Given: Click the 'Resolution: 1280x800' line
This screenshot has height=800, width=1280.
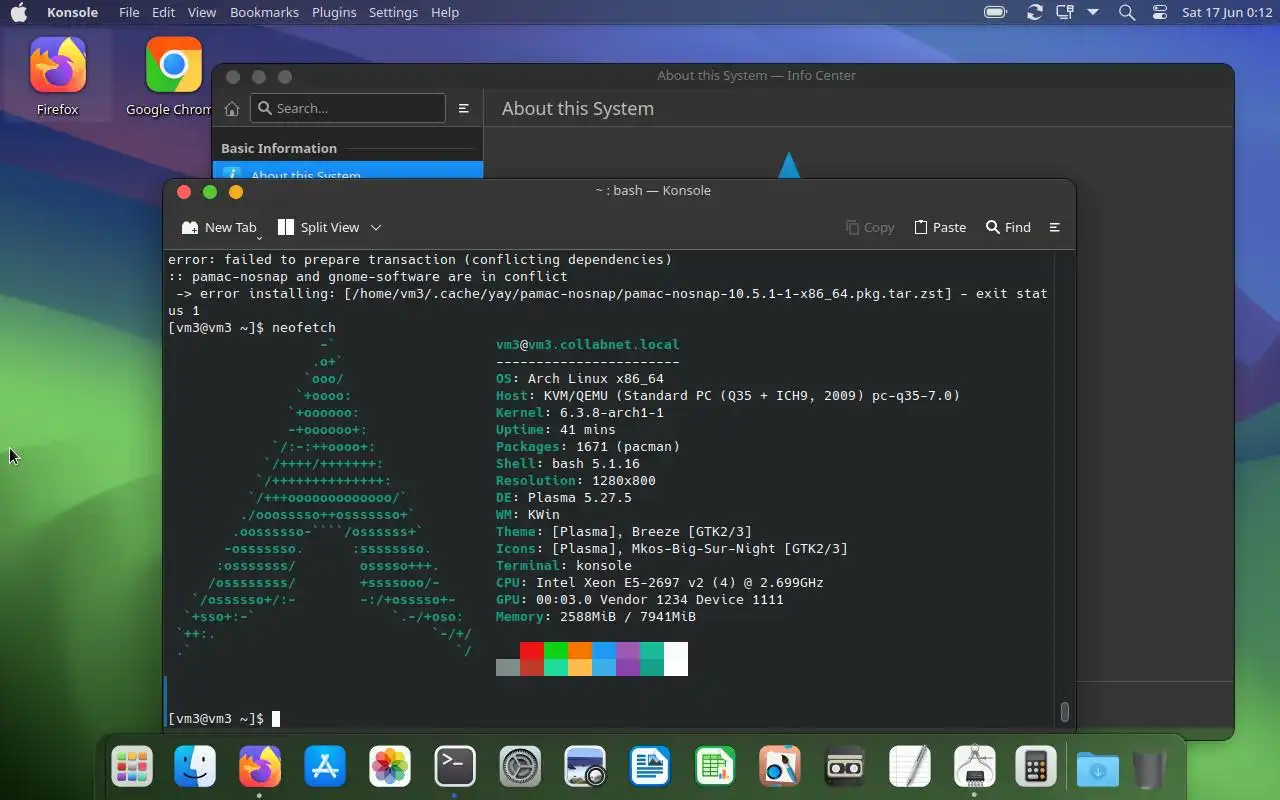Looking at the screenshot, I should [x=576, y=481].
